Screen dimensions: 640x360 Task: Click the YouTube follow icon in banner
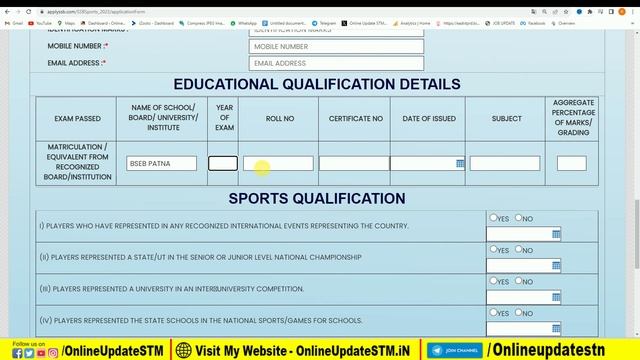pos(41,353)
